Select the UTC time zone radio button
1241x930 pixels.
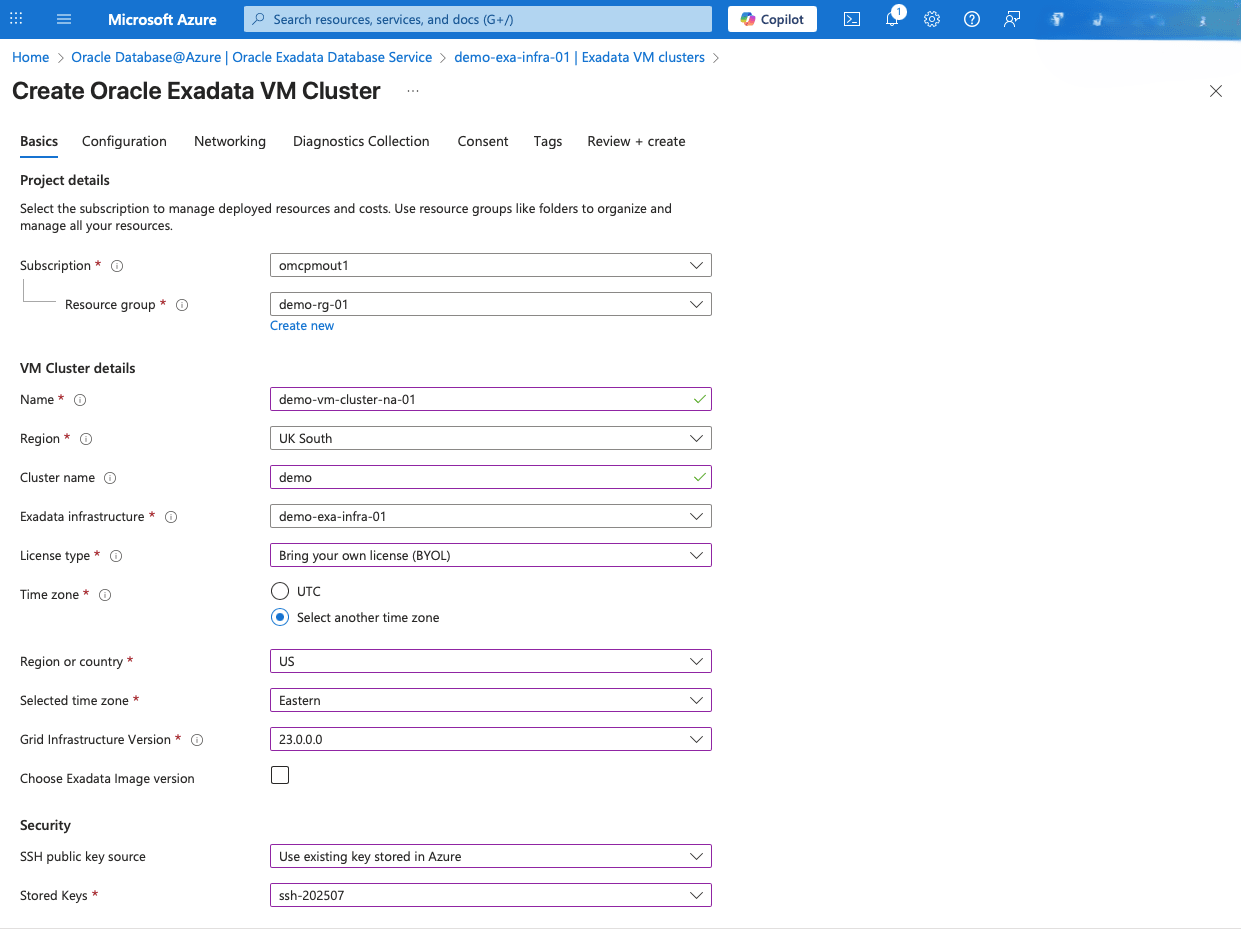pos(280,590)
